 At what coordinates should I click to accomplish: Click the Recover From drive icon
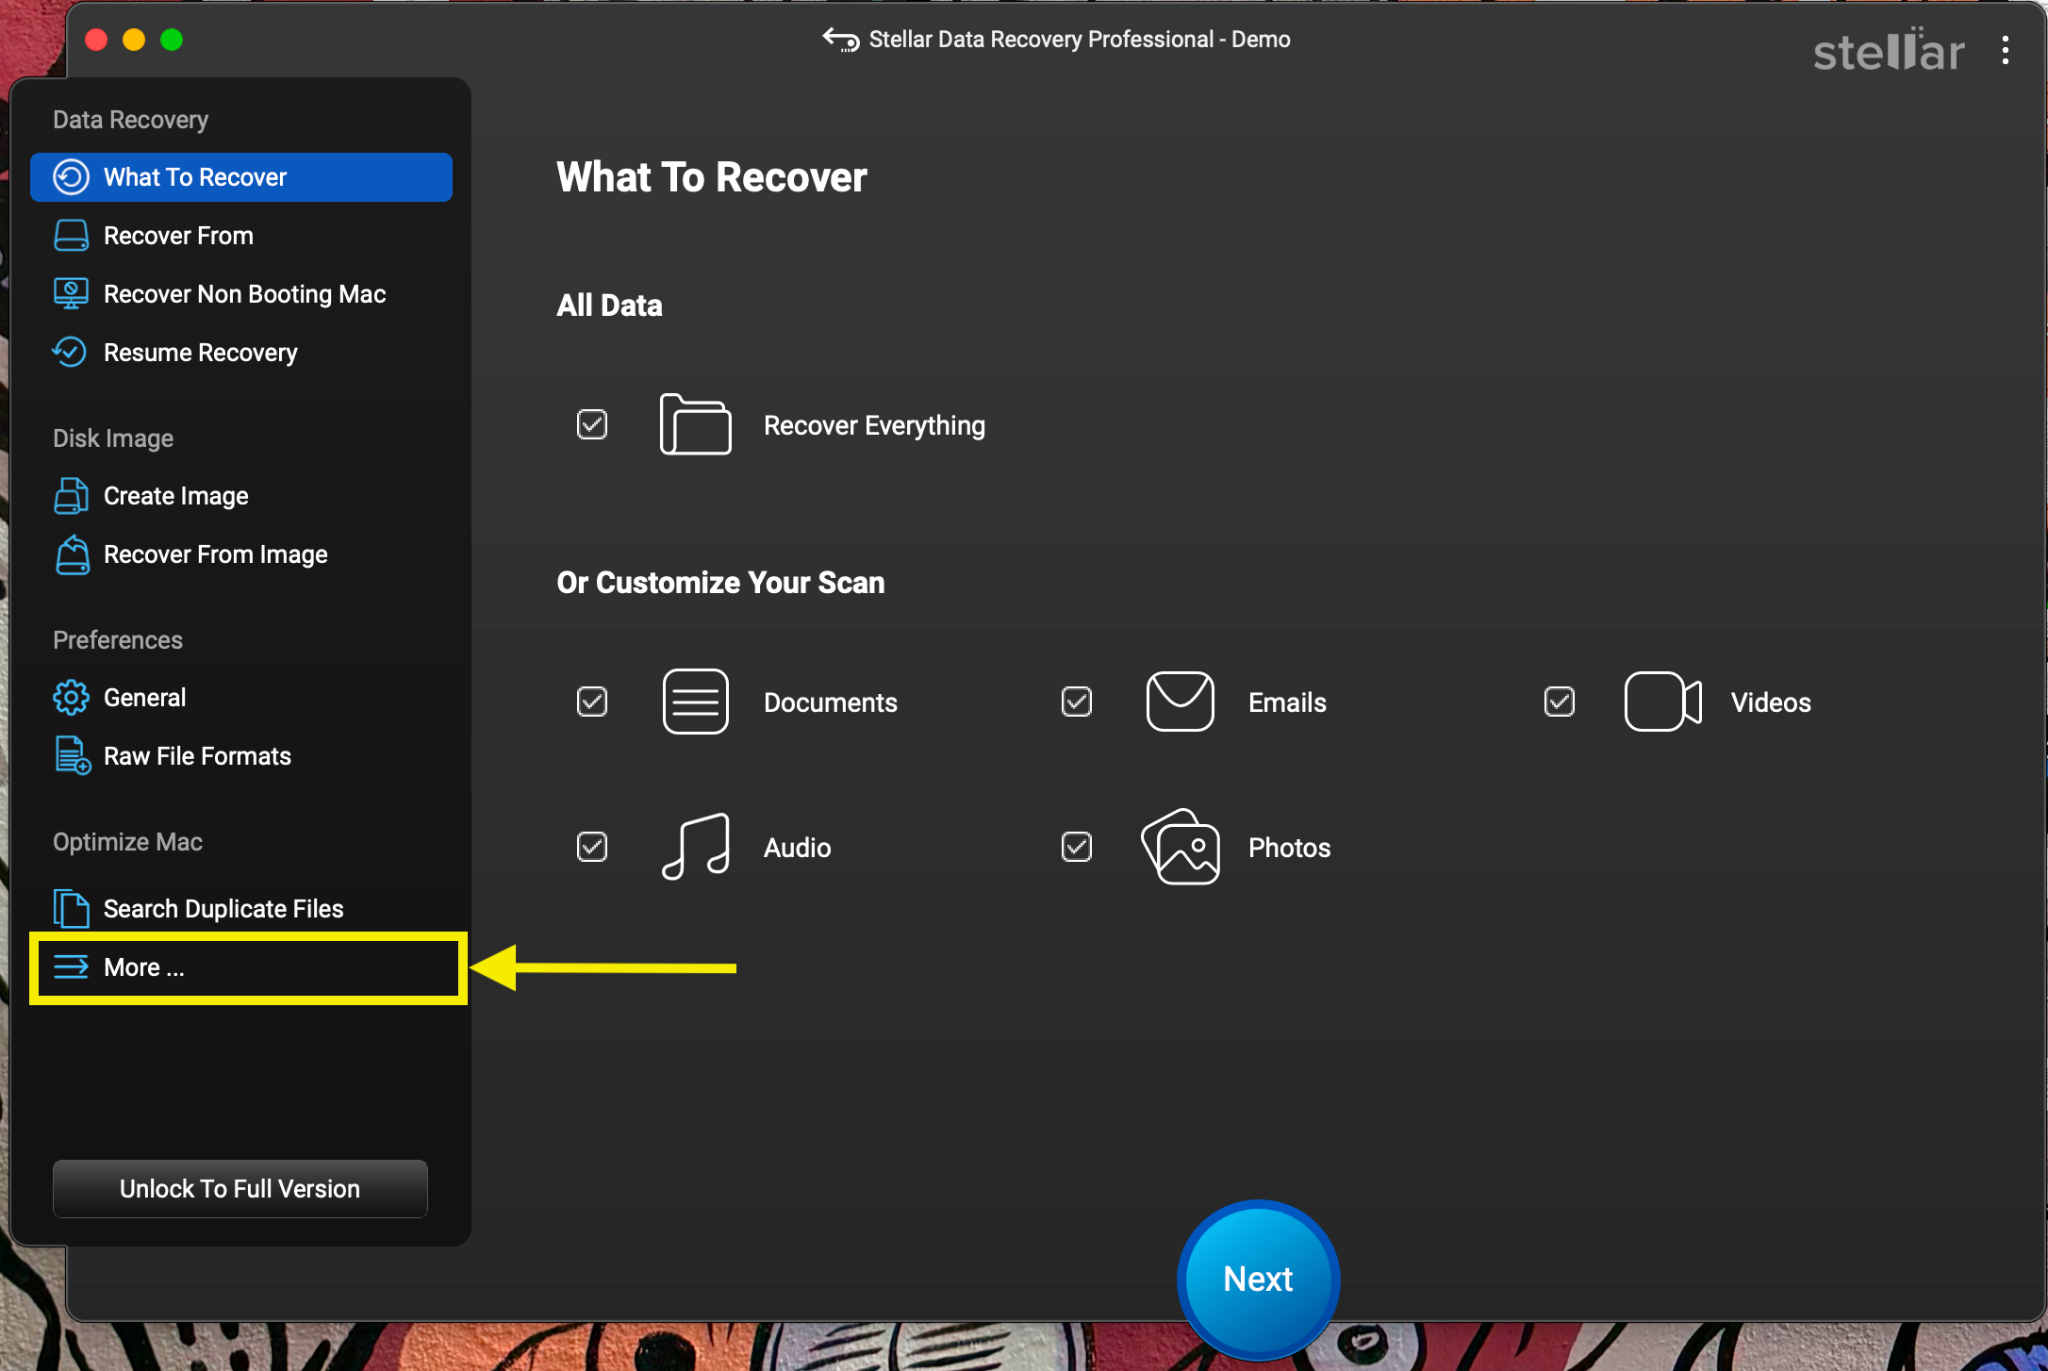(70, 235)
